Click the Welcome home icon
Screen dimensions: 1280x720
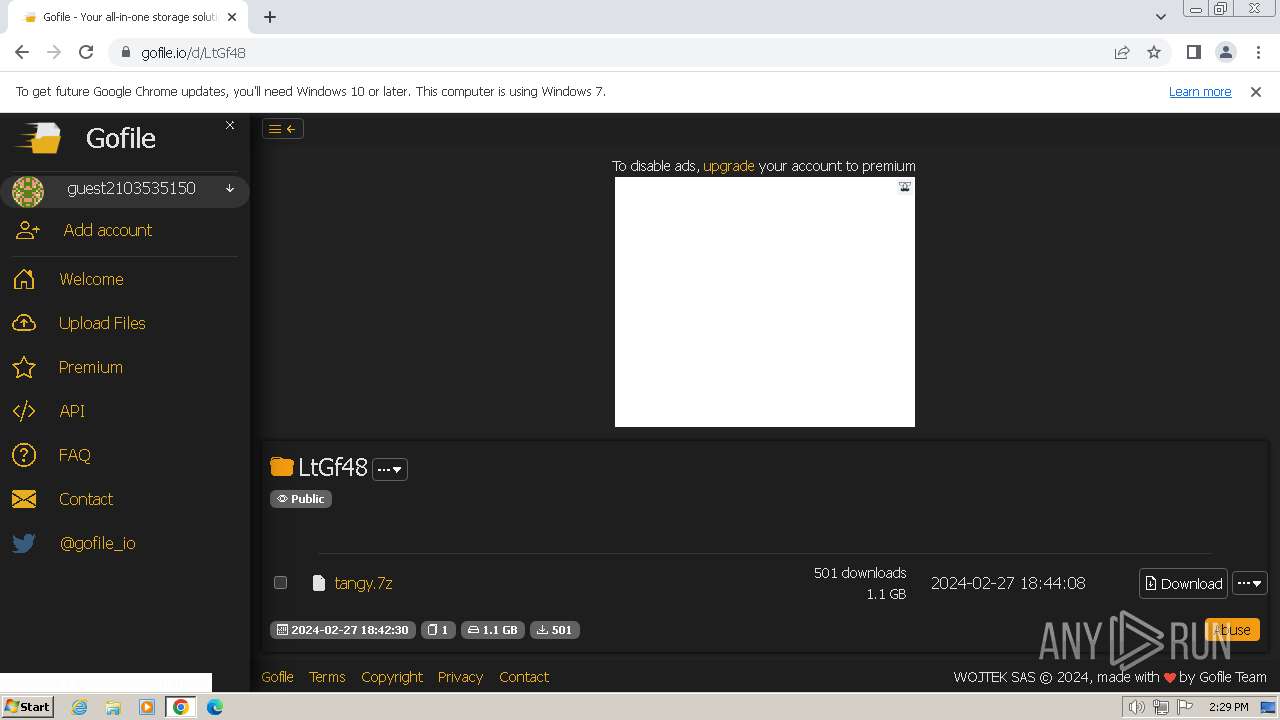[24, 279]
